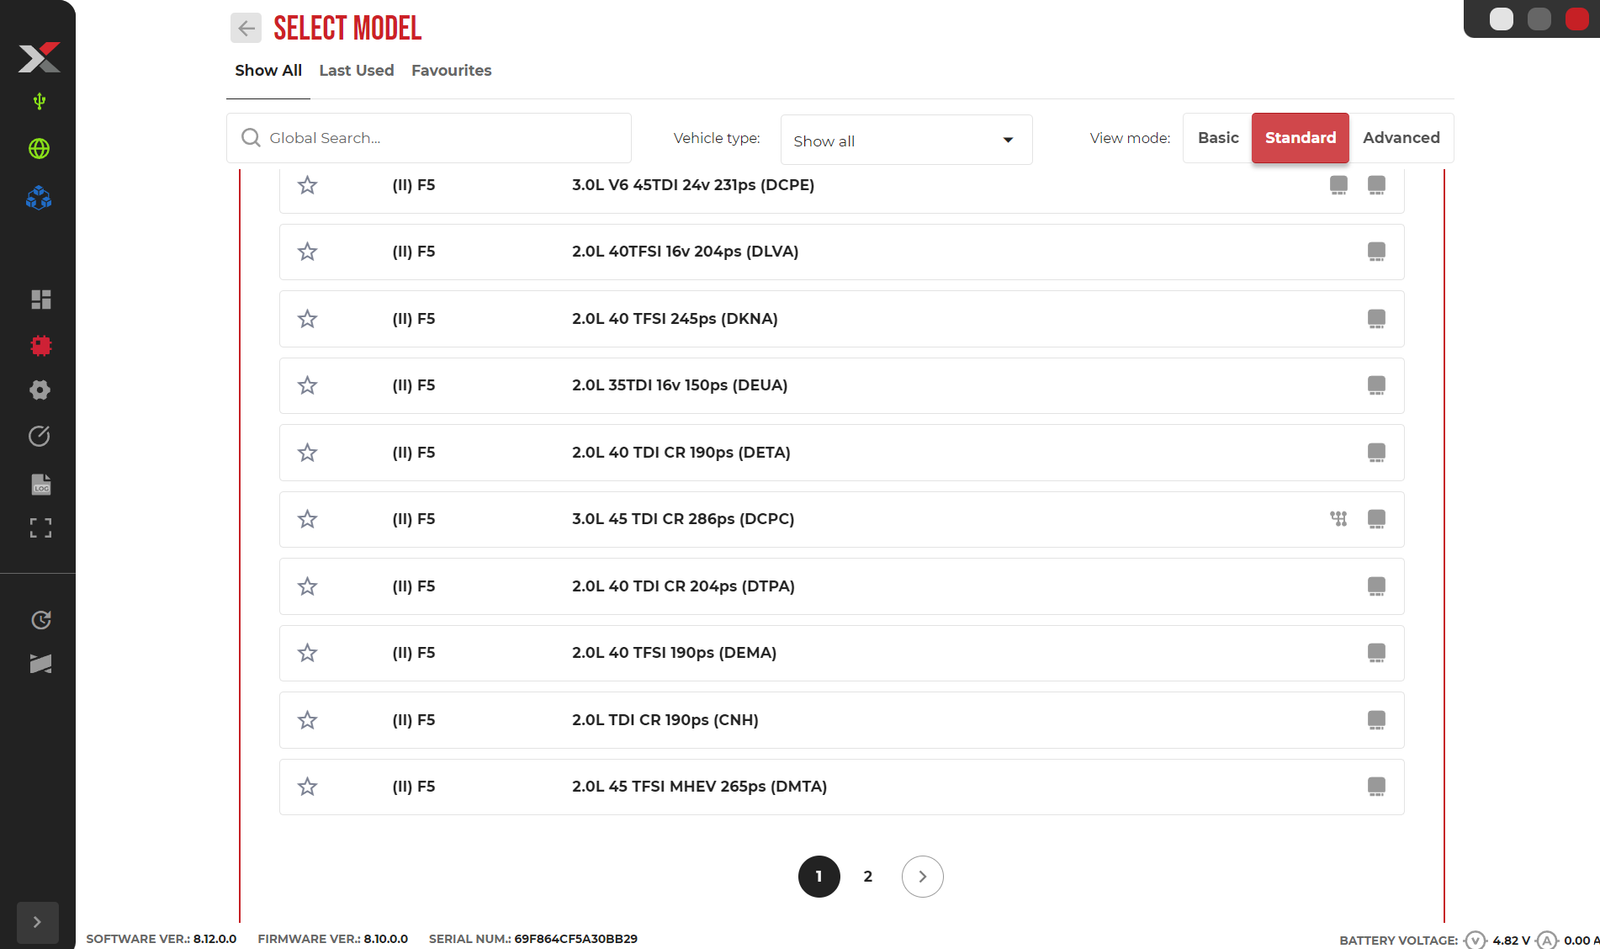Star the 3.0L 45 TDI 286ps (DCPC)
Screen dimensions: 1600x949
pos(307,519)
